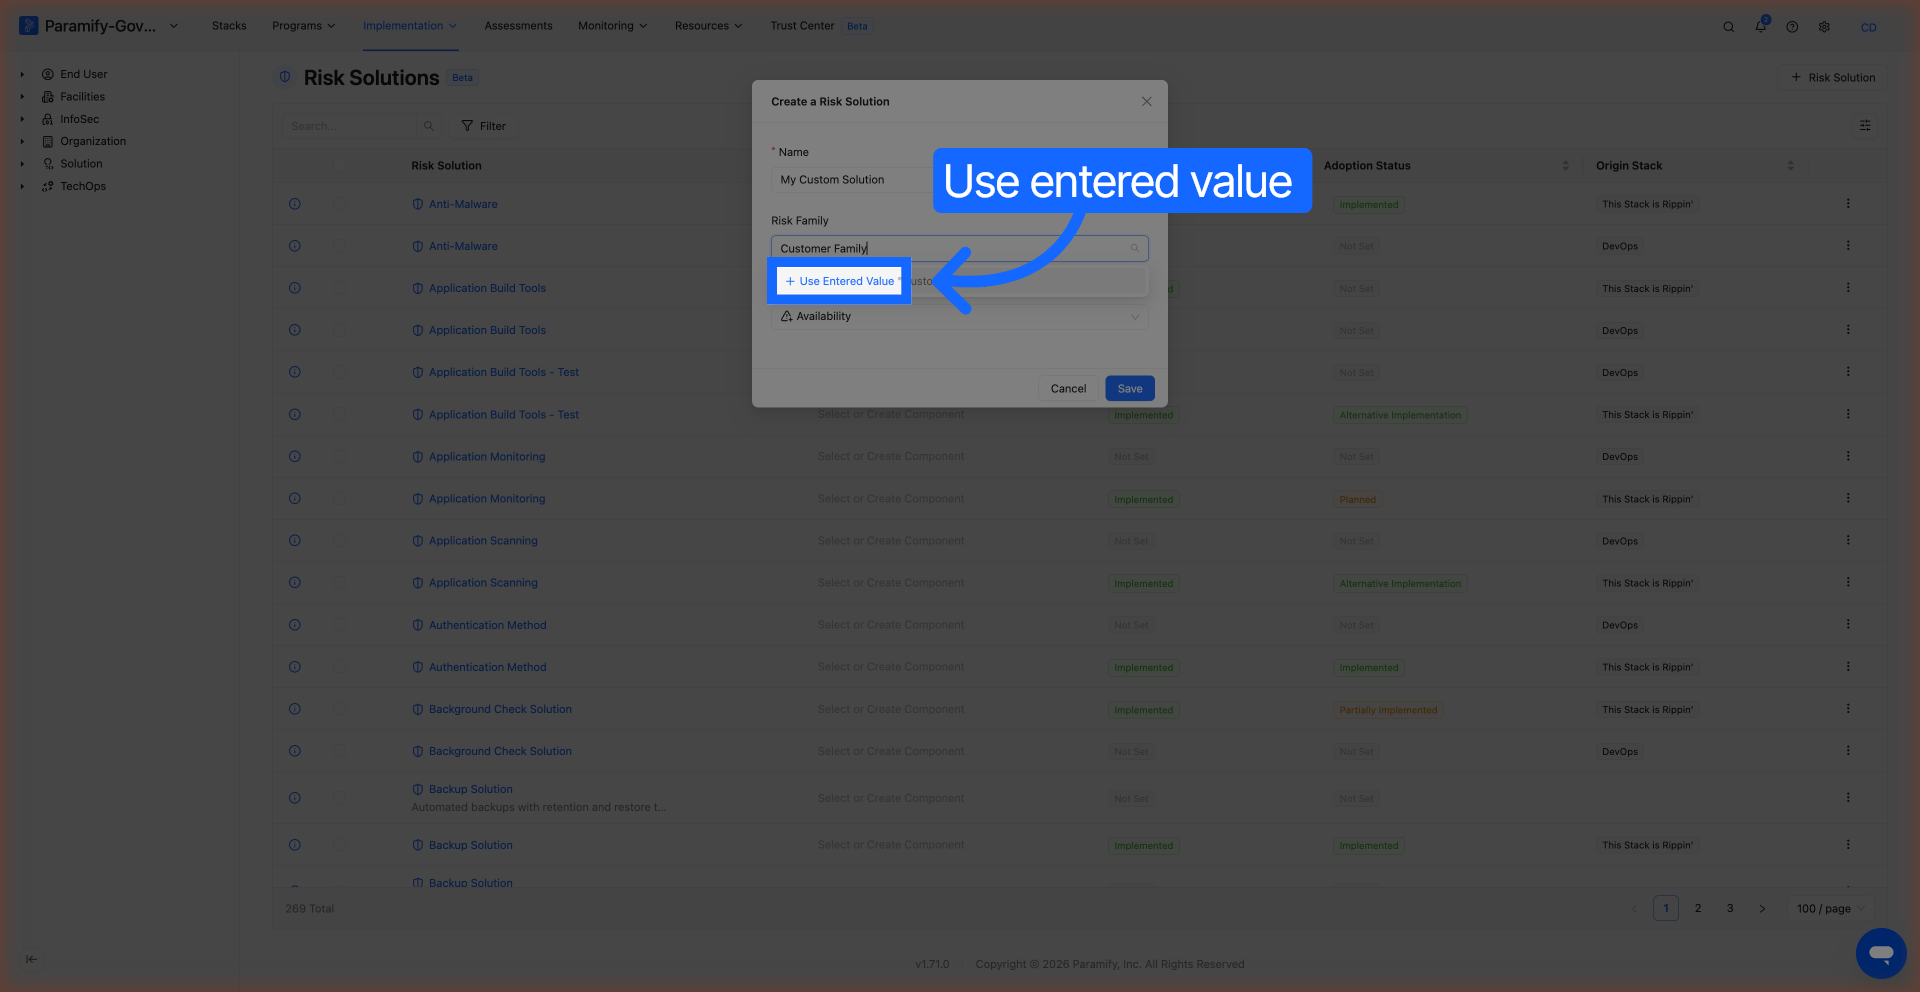The width and height of the screenshot is (1920, 992).
Task: Open info icon for first Application Monitoring
Action: pos(295,456)
